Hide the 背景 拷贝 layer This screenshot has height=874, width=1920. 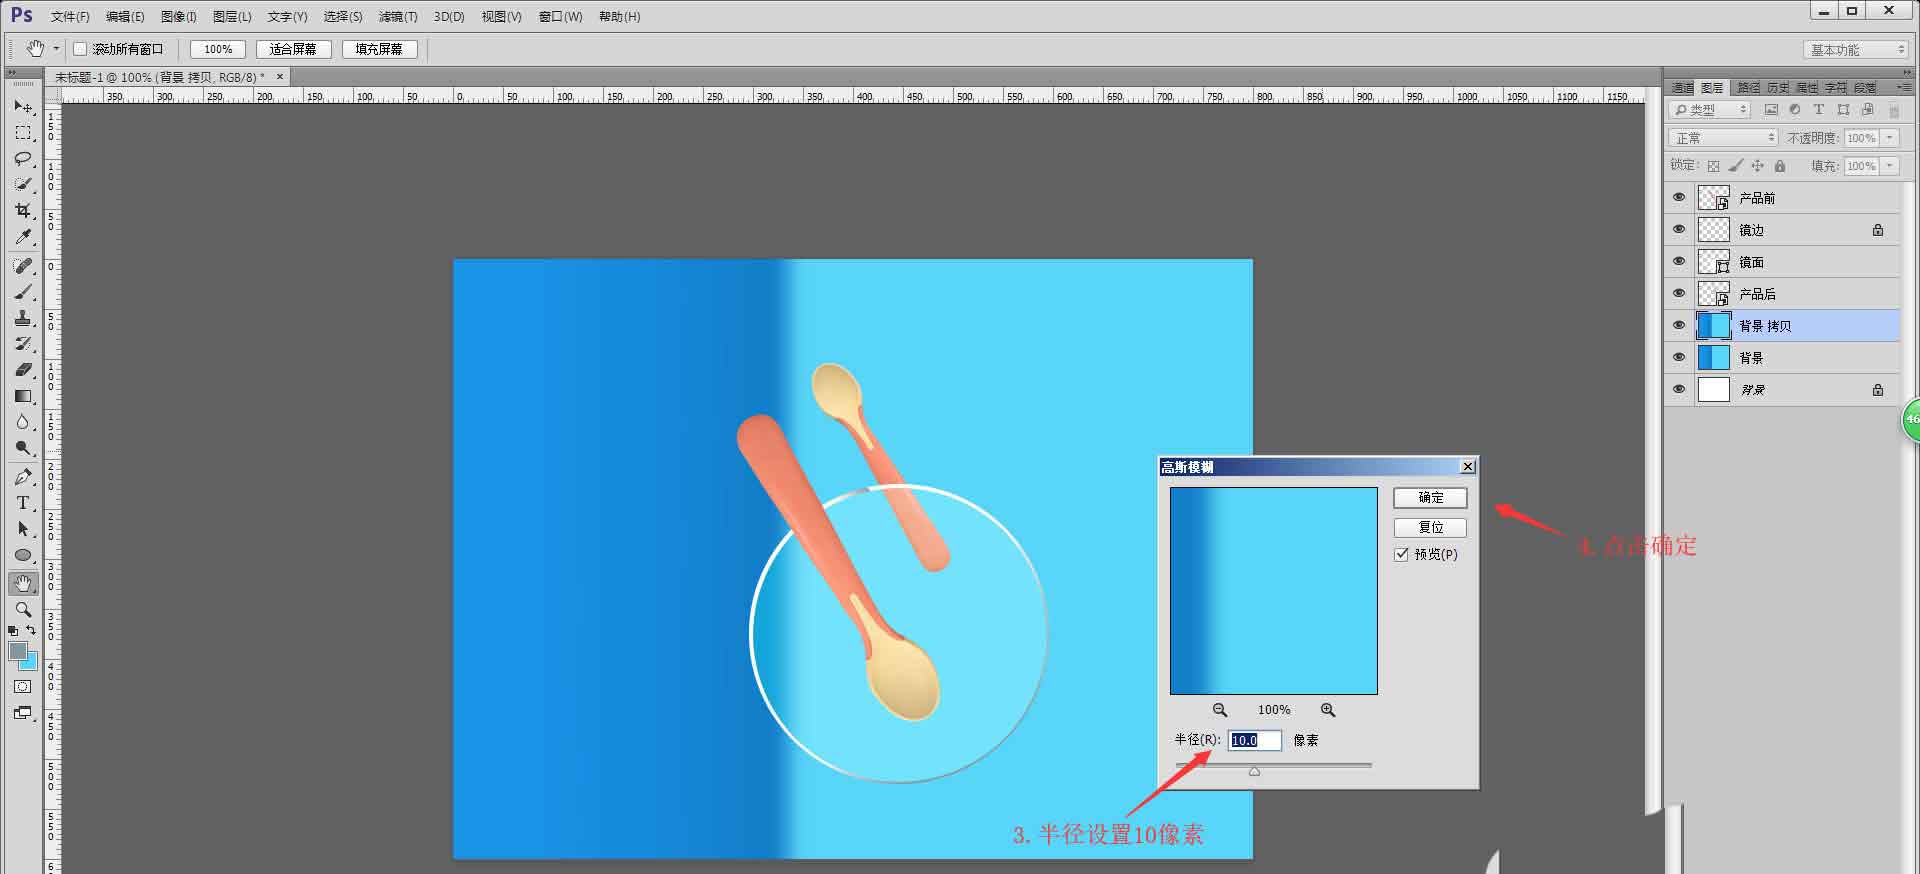point(1679,326)
